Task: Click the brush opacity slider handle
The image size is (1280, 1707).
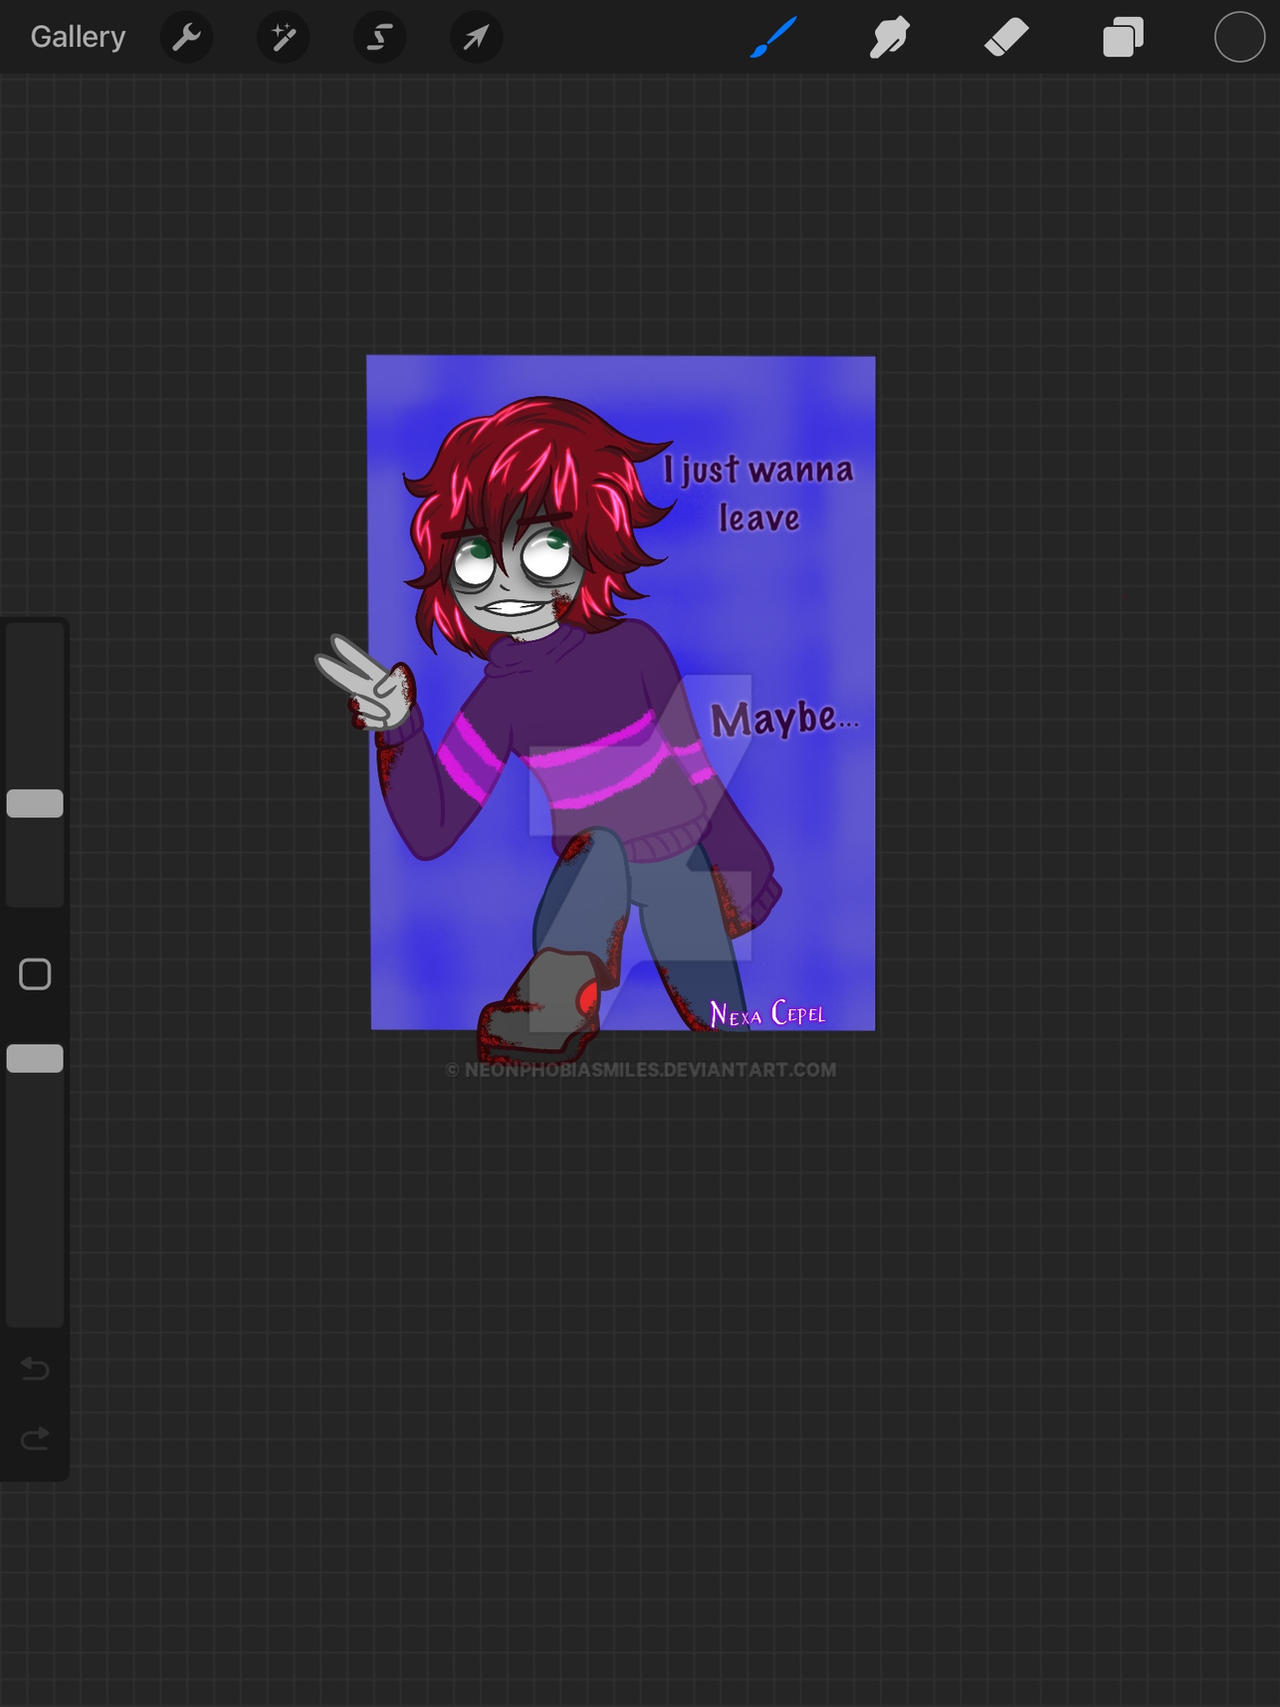Action: click(x=35, y=1058)
